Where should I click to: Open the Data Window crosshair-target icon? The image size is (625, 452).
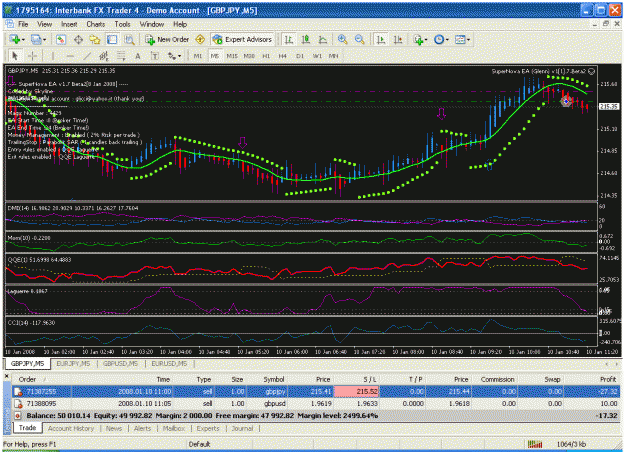coord(78,39)
